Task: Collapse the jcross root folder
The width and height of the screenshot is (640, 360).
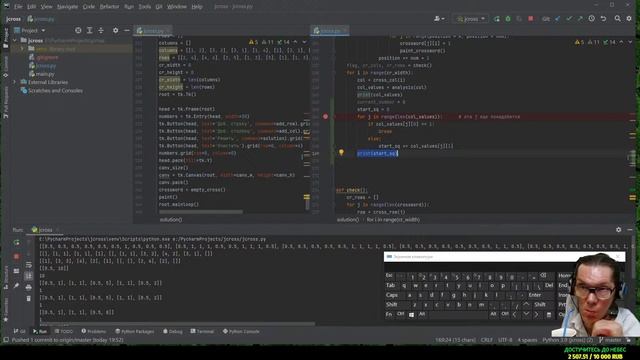Action: click(x=15, y=40)
